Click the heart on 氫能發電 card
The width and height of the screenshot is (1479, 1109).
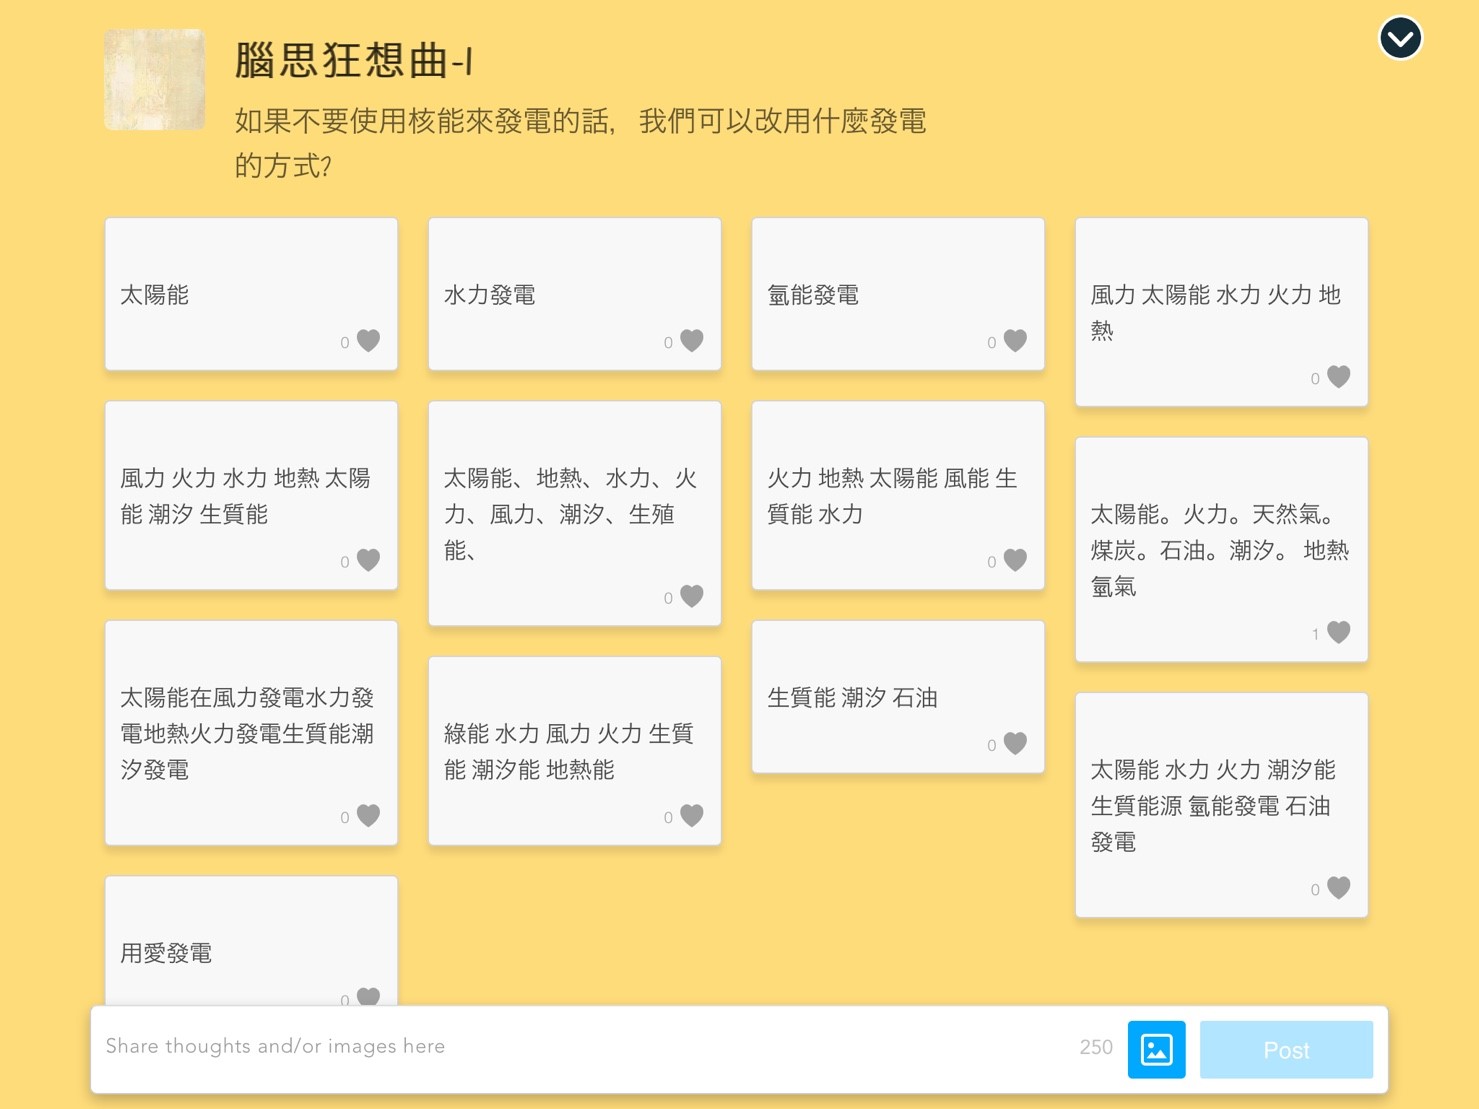point(1015,341)
